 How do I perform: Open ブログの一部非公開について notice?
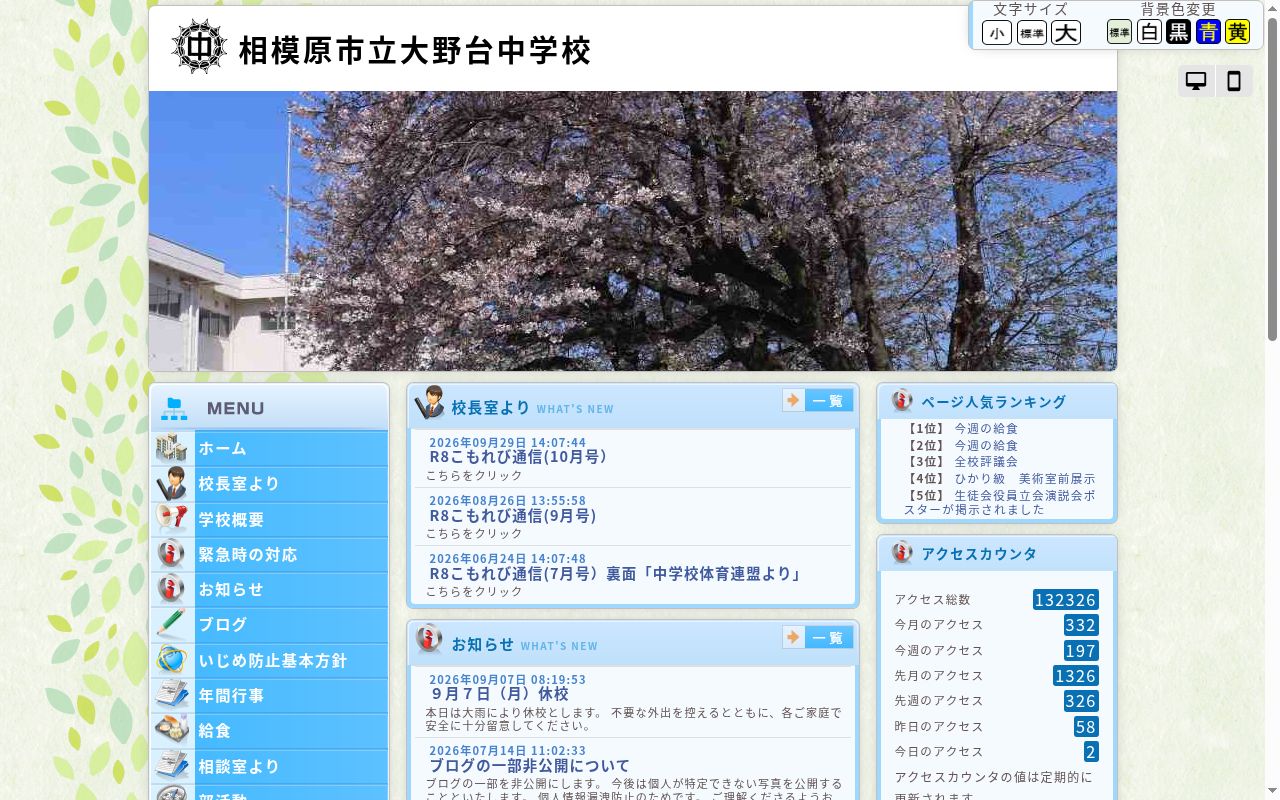[x=529, y=766]
